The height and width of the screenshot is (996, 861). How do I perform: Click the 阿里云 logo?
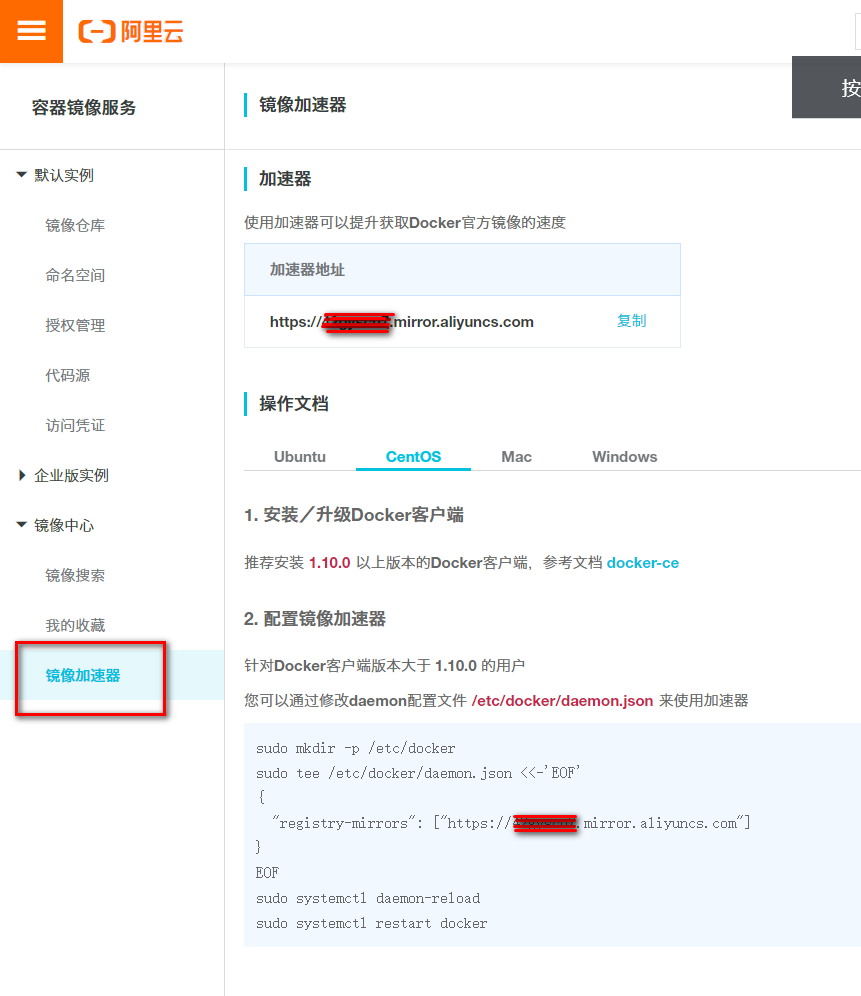[131, 31]
